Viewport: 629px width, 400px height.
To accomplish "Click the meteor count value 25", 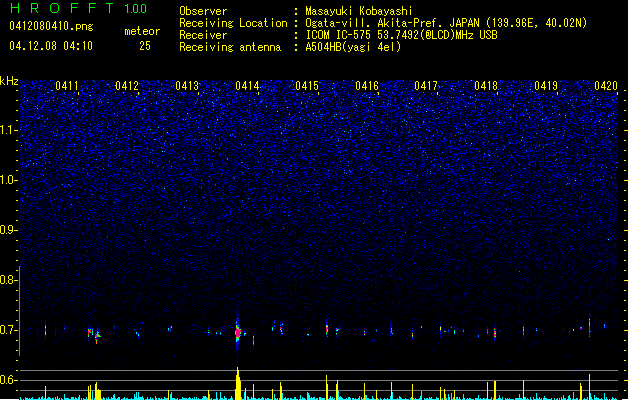I will 145,46.
